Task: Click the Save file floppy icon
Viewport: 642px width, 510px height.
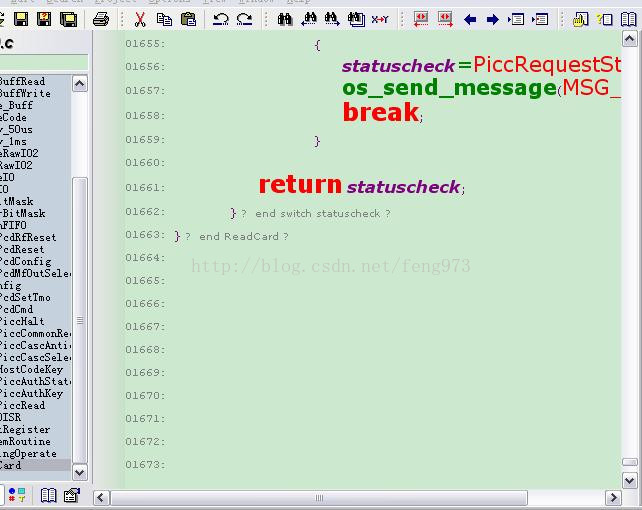Action: [20, 19]
